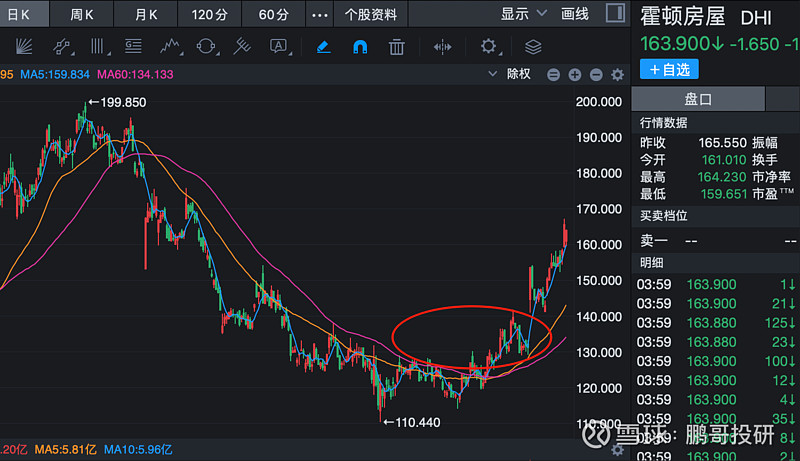
Task: Click the minus zoom-out circle icon
Action: point(596,75)
